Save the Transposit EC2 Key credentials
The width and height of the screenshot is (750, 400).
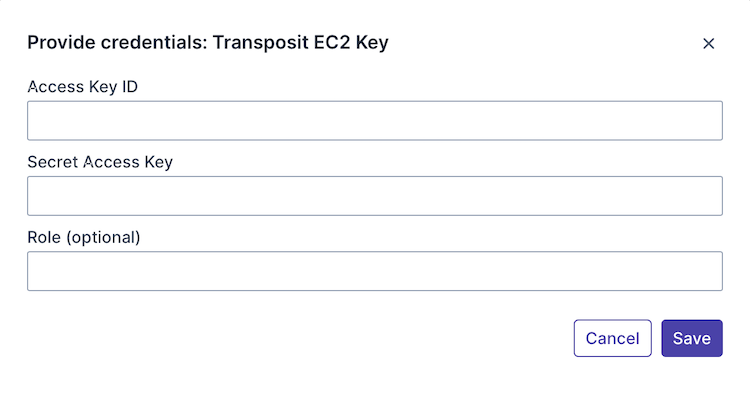(x=691, y=338)
